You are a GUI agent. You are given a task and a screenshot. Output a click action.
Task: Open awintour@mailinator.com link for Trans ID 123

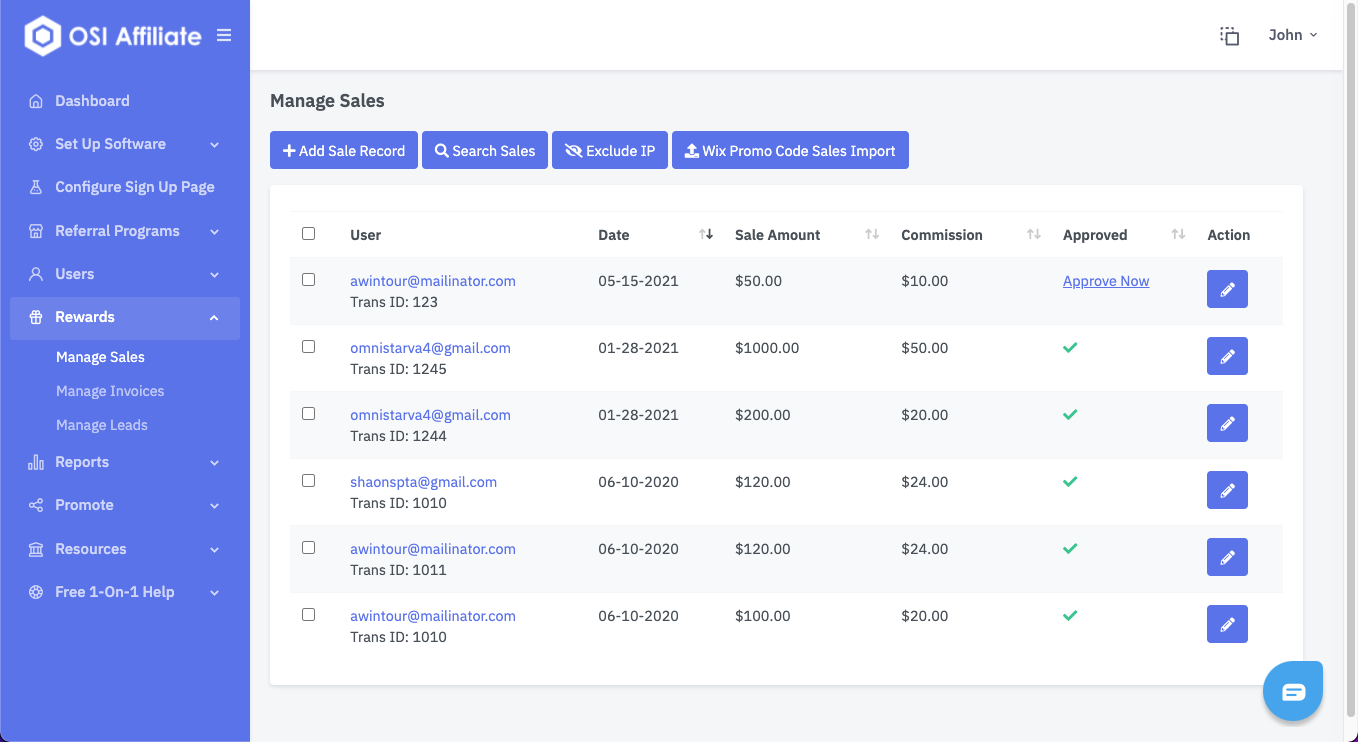(x=433, y=281)
